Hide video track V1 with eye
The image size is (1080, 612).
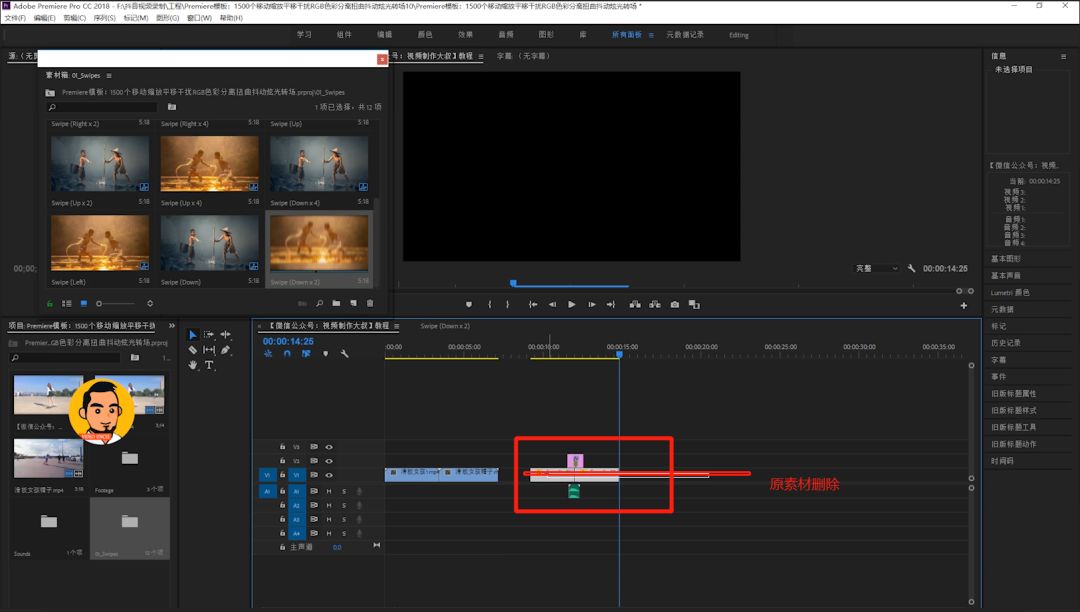(x=329, y=475)
